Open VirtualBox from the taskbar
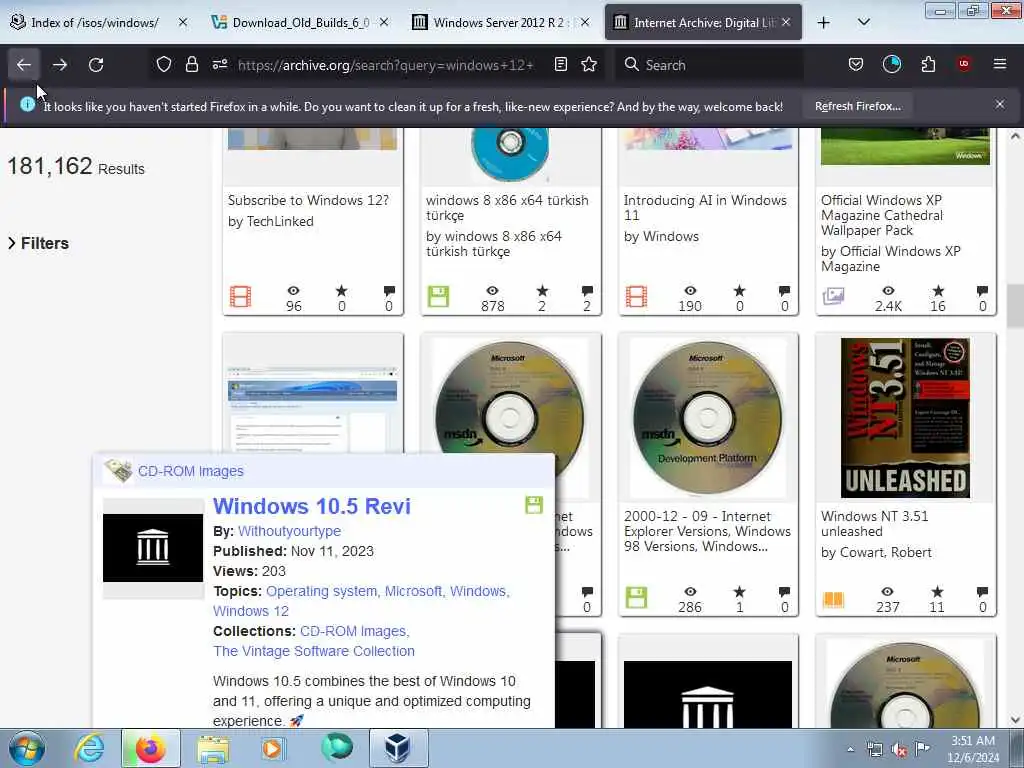The width and height of the screenshot is (1024, 768). click(397, 748)
